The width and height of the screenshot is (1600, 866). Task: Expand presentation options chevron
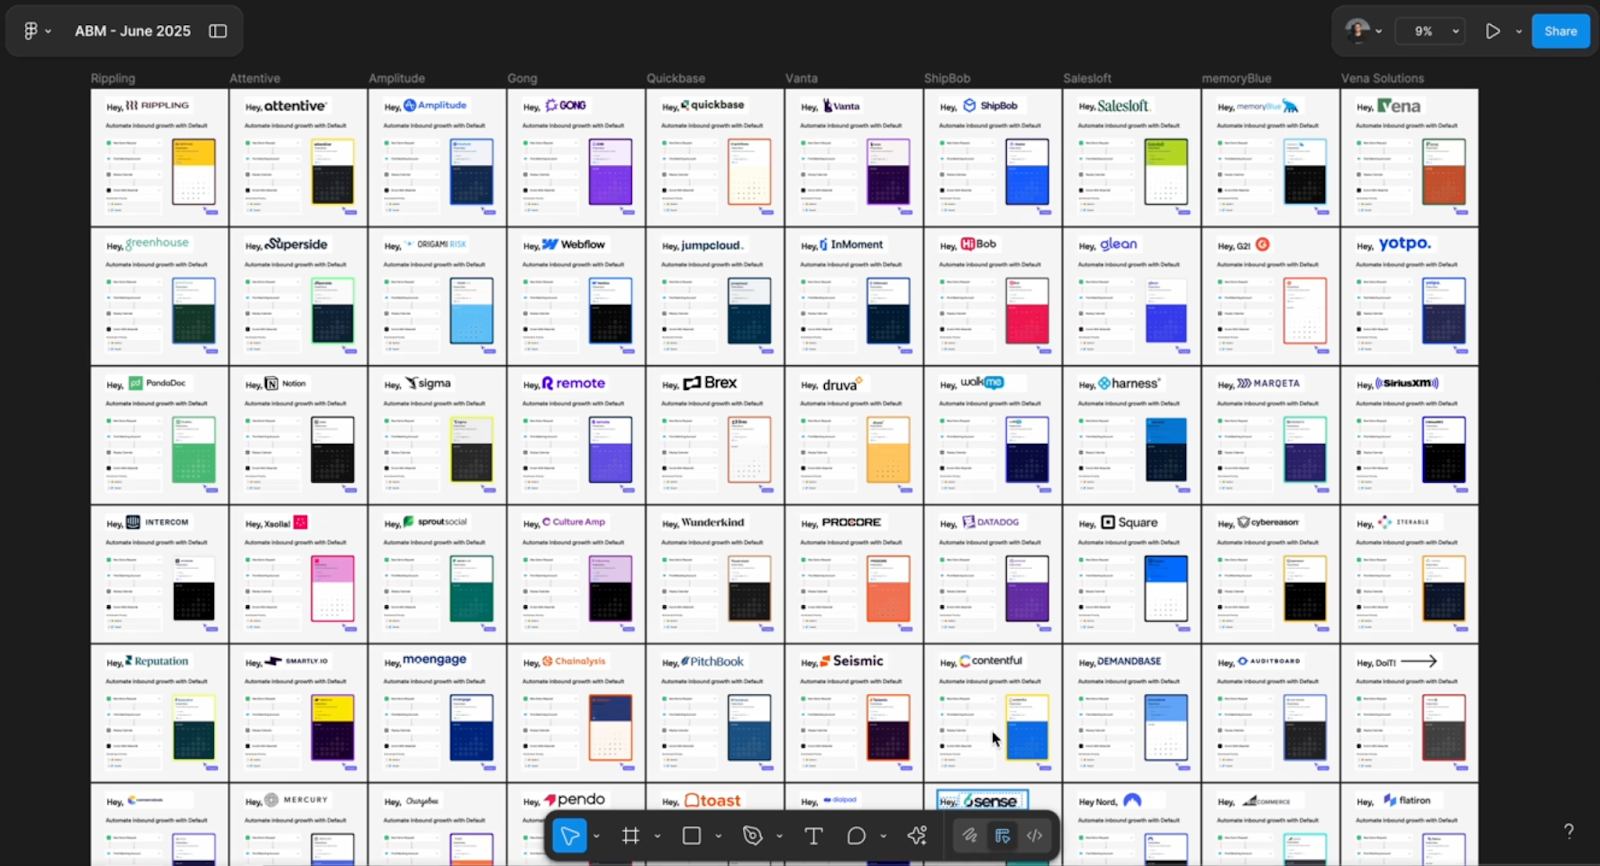pyautogui.click(x=1518, y=31)
